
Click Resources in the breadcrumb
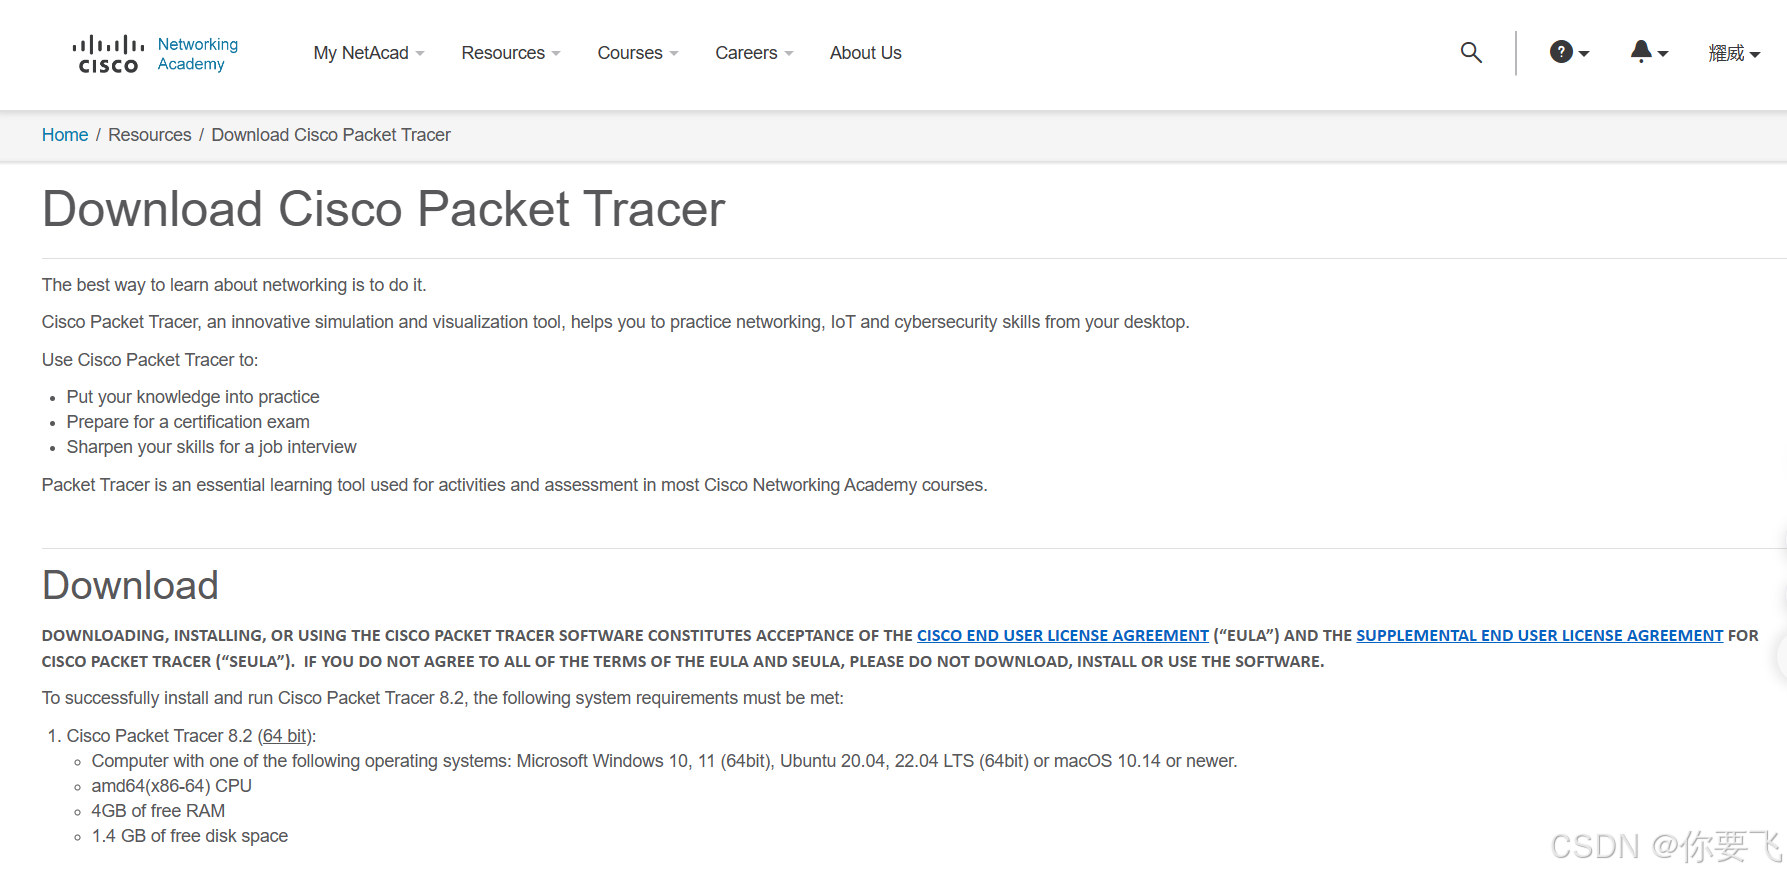(150, 135)
